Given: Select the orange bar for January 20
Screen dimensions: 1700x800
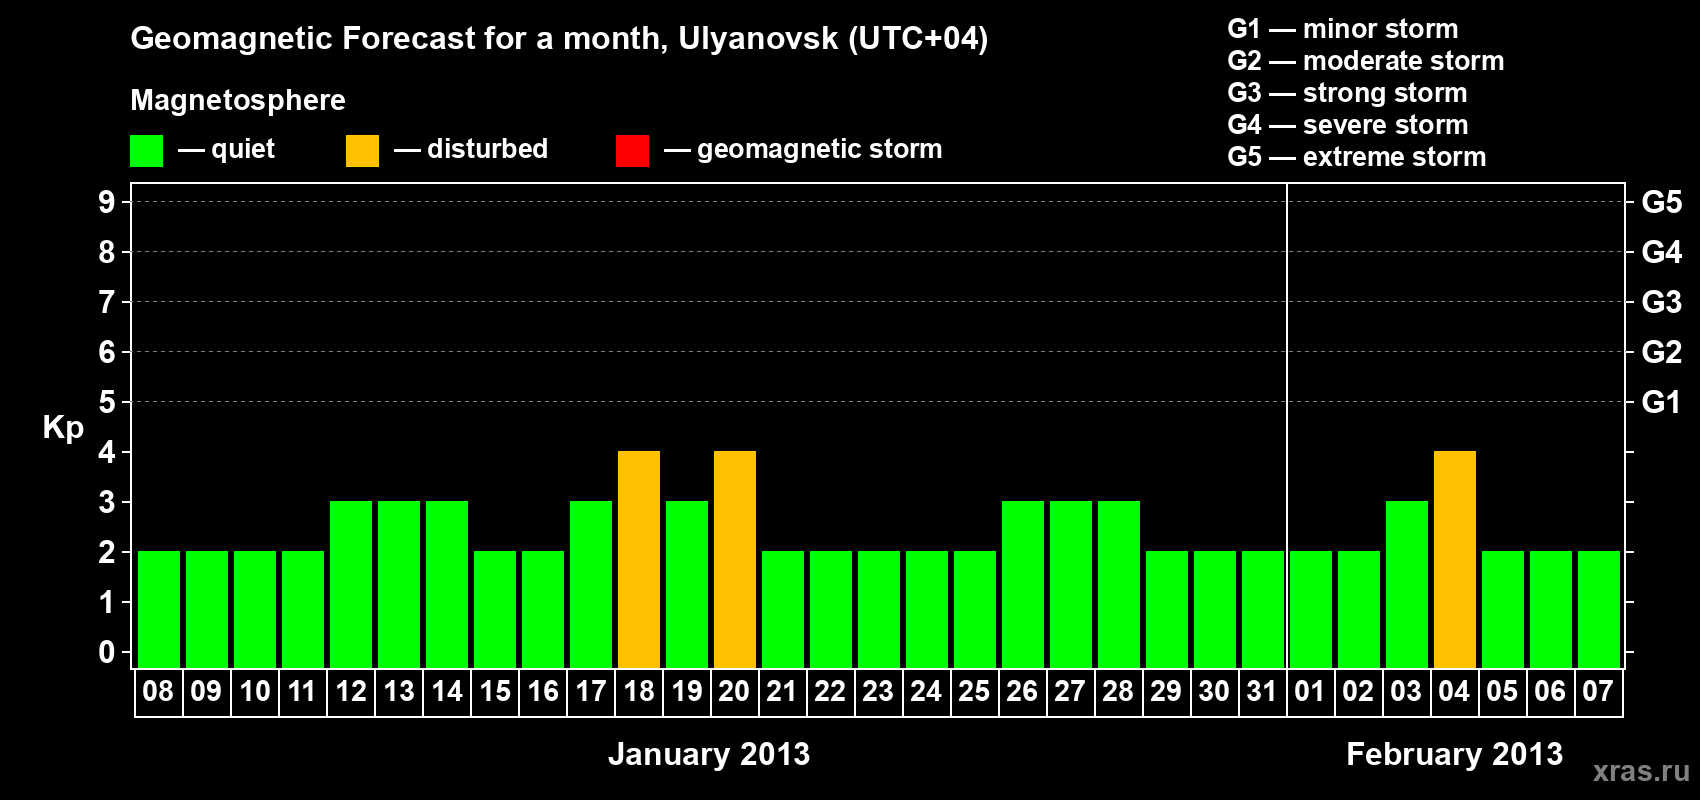Looking at the screenshot, I should tap(735, 560).
